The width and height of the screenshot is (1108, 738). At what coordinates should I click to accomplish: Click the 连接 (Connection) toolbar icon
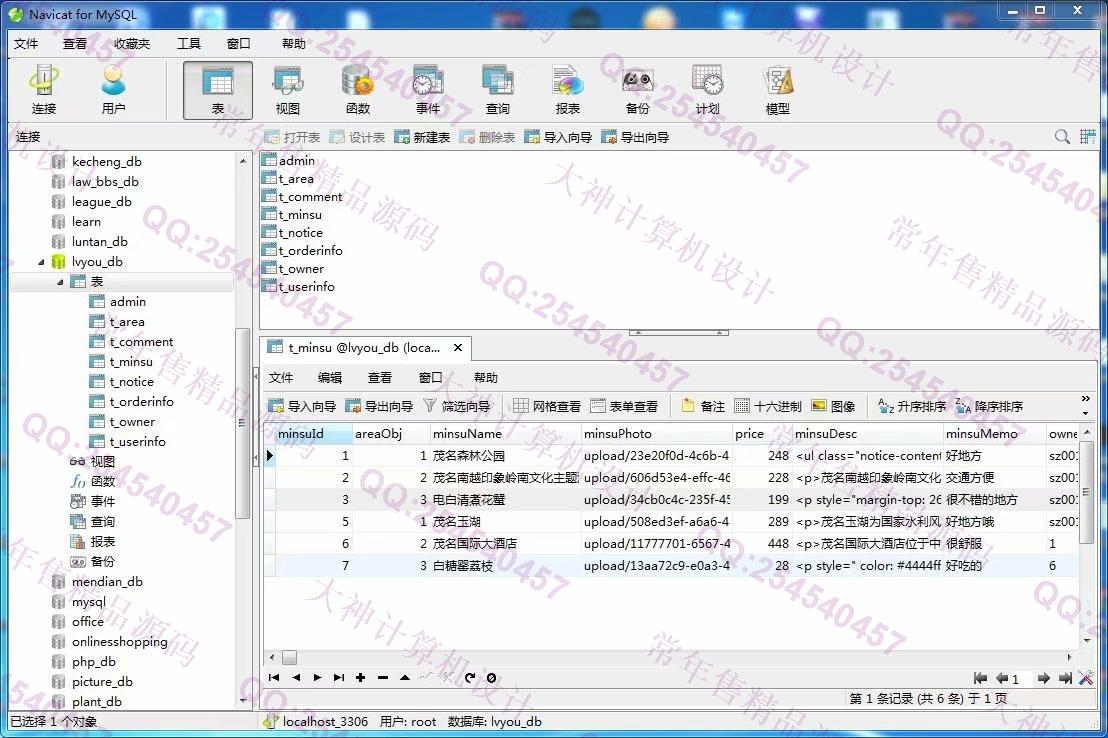[x=43, y=90]
